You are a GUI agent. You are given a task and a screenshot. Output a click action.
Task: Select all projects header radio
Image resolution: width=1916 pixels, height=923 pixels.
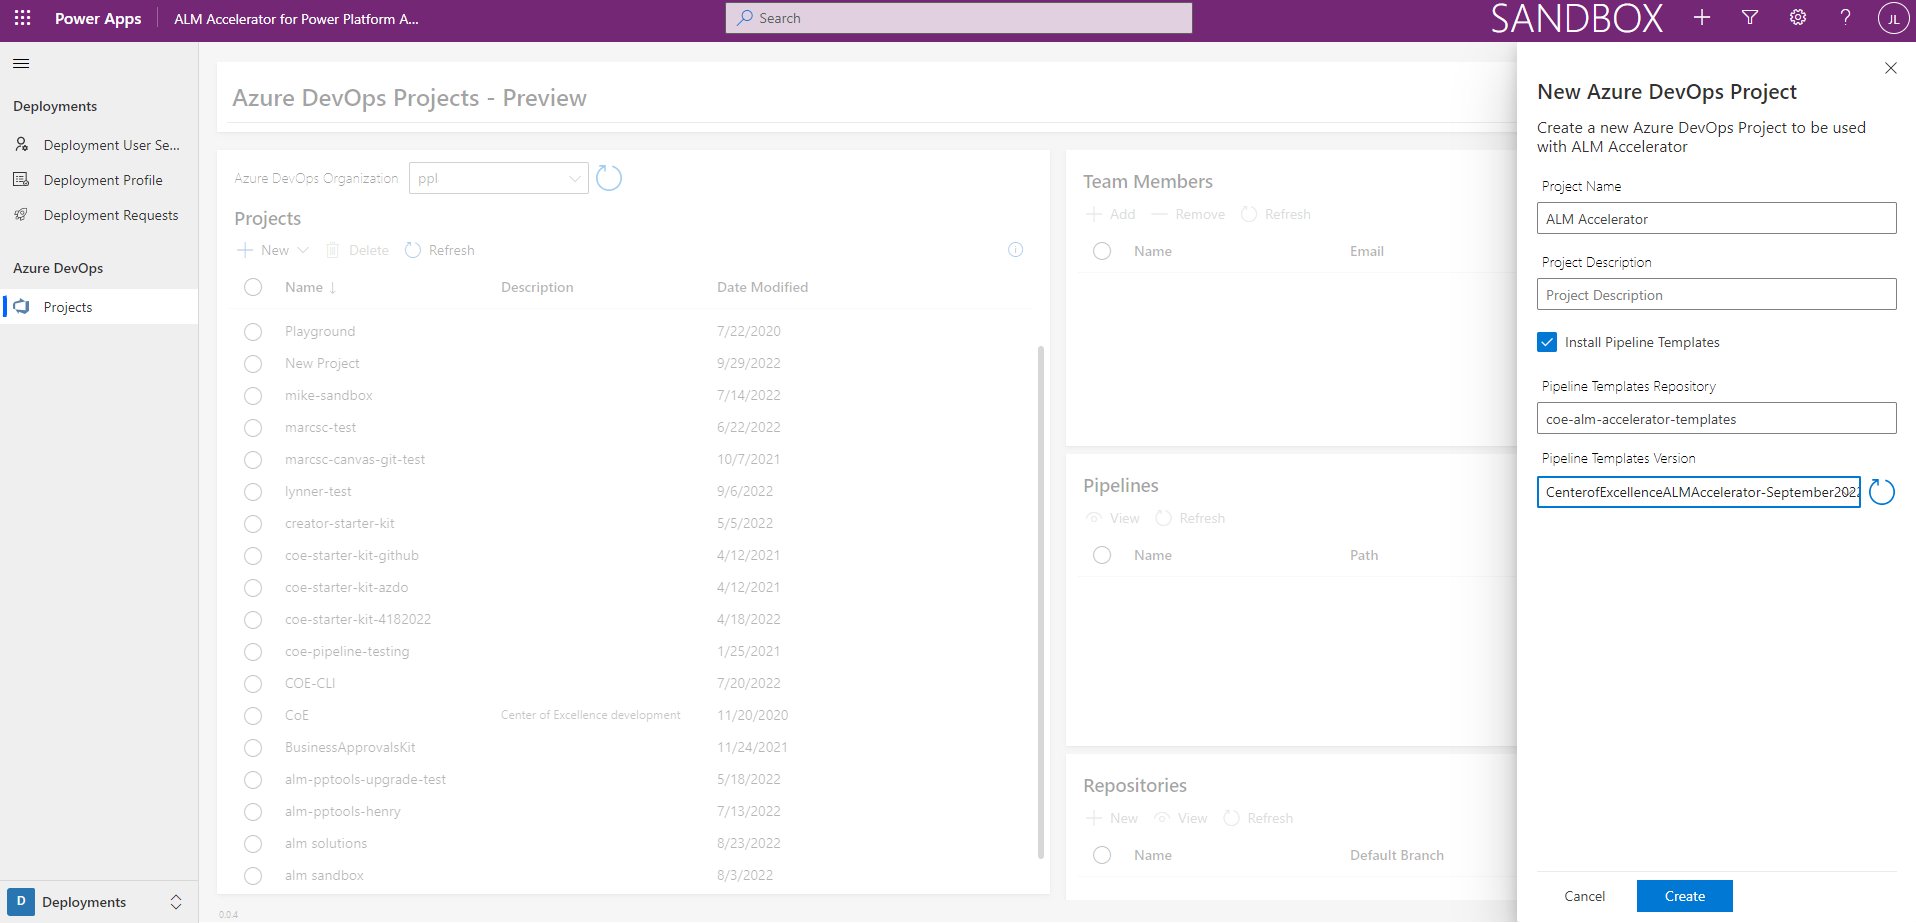(253, 287)
